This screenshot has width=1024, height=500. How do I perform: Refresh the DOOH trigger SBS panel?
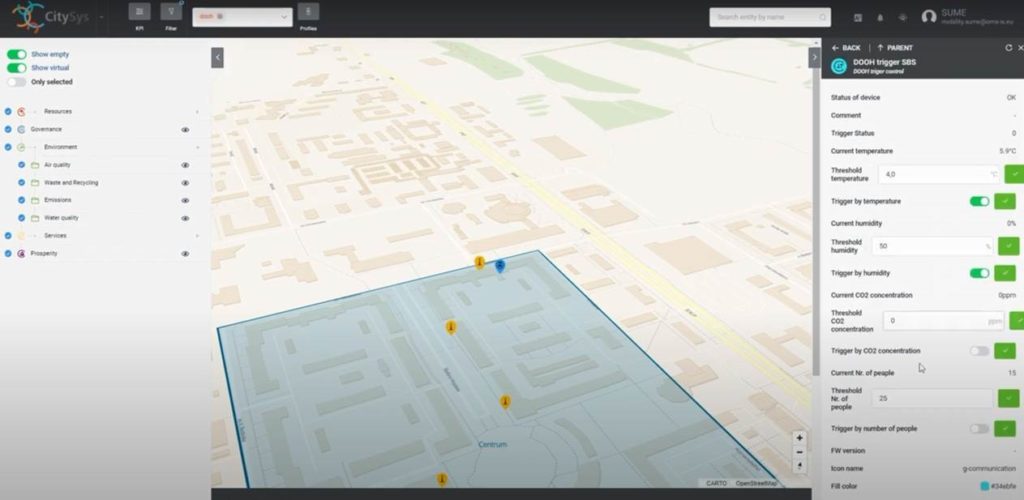[1008, 48]
